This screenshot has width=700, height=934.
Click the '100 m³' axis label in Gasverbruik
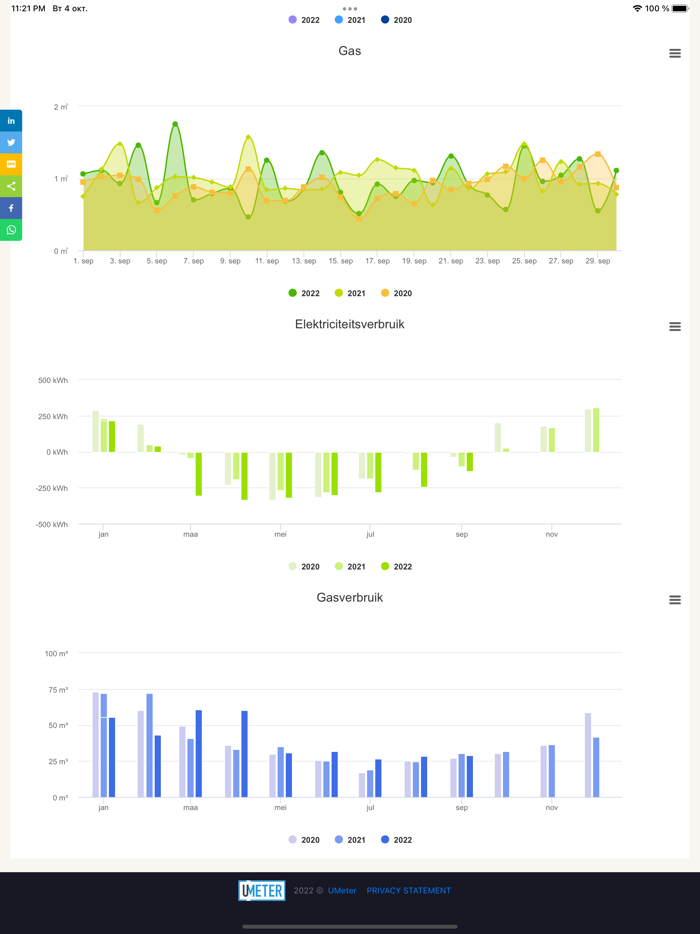point(57,653)
